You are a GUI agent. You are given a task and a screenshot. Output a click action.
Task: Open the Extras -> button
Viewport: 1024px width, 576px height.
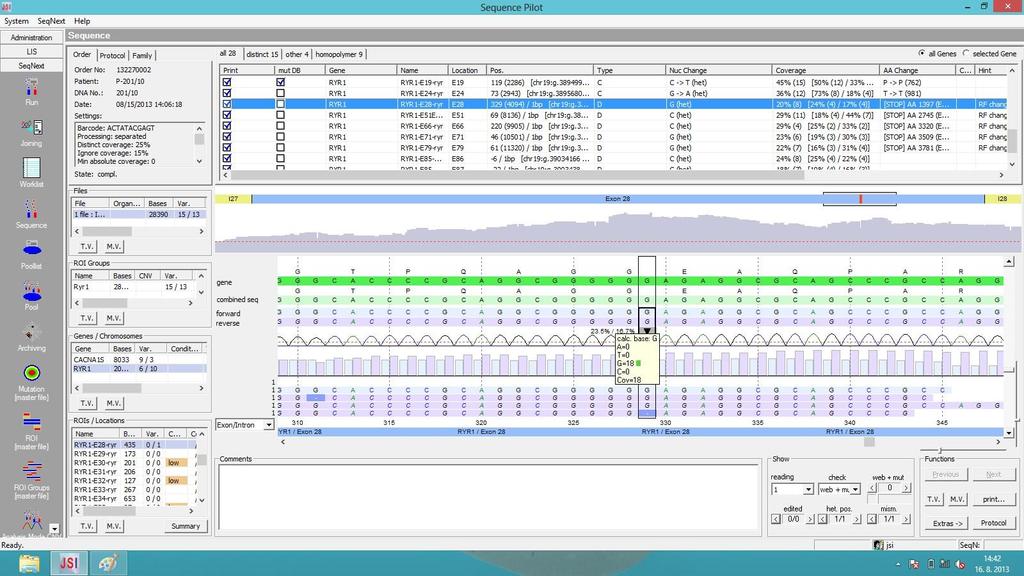pos(948,523)
